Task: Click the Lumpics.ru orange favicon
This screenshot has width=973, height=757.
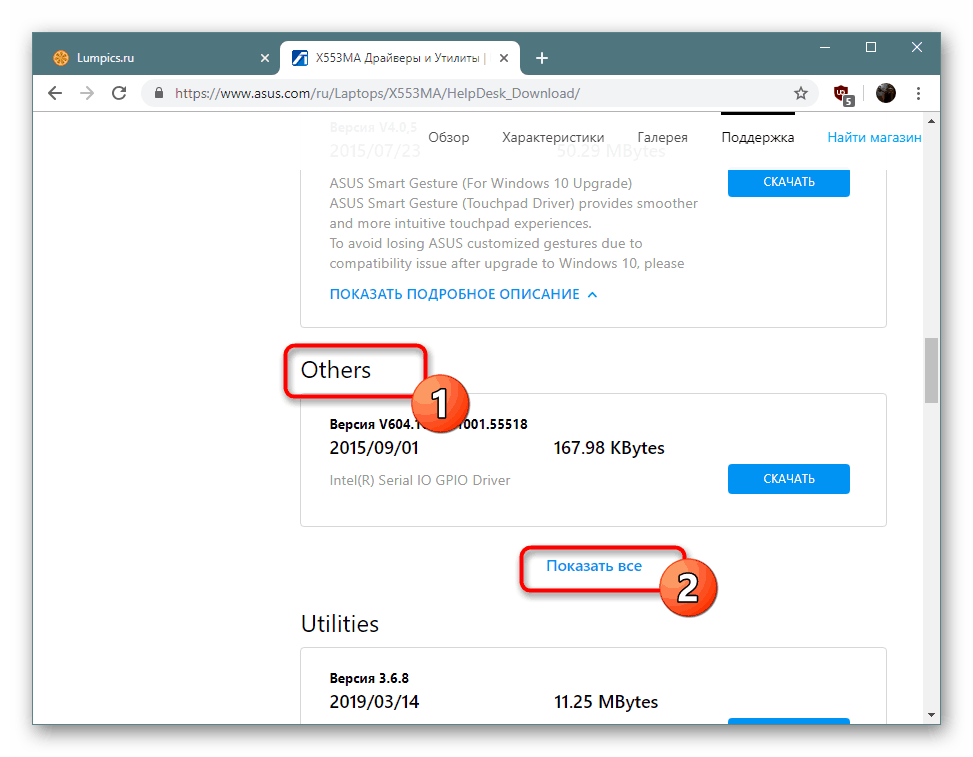Action: pyautogui.click(x=61, y=58)
